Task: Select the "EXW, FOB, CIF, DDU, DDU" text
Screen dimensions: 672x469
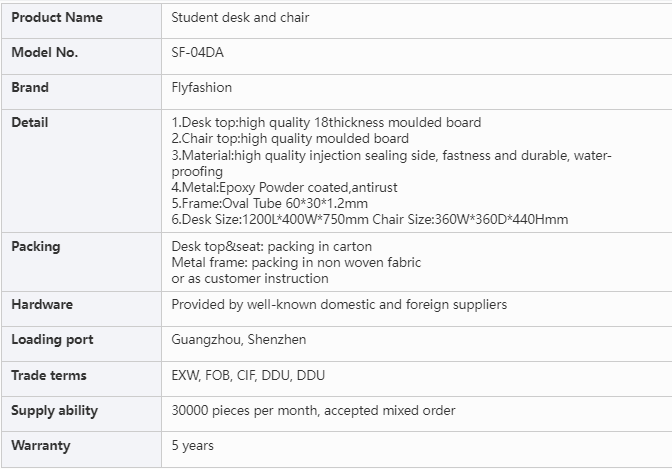Action: (x=248, y=376)
